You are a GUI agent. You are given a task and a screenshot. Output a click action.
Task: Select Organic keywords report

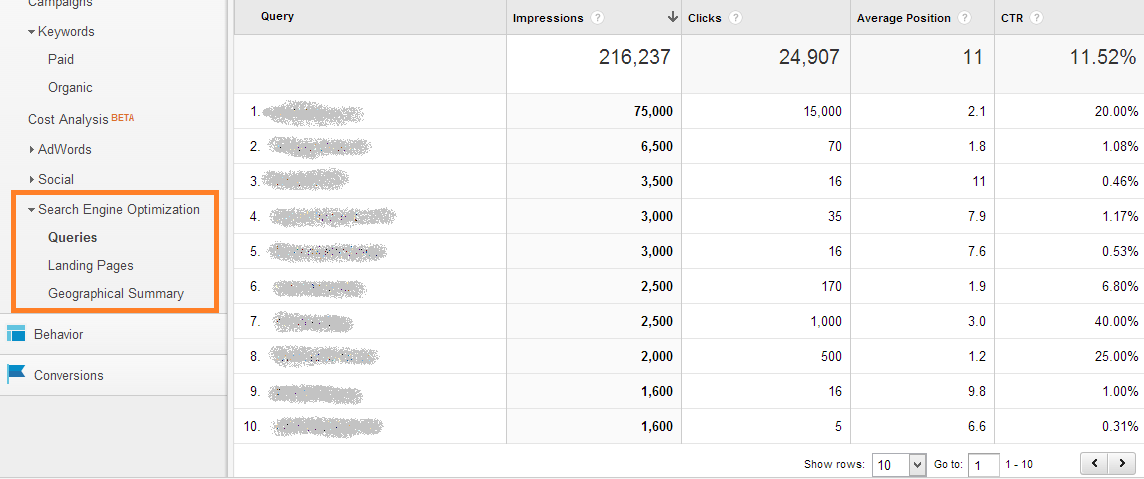coord(70,88)
